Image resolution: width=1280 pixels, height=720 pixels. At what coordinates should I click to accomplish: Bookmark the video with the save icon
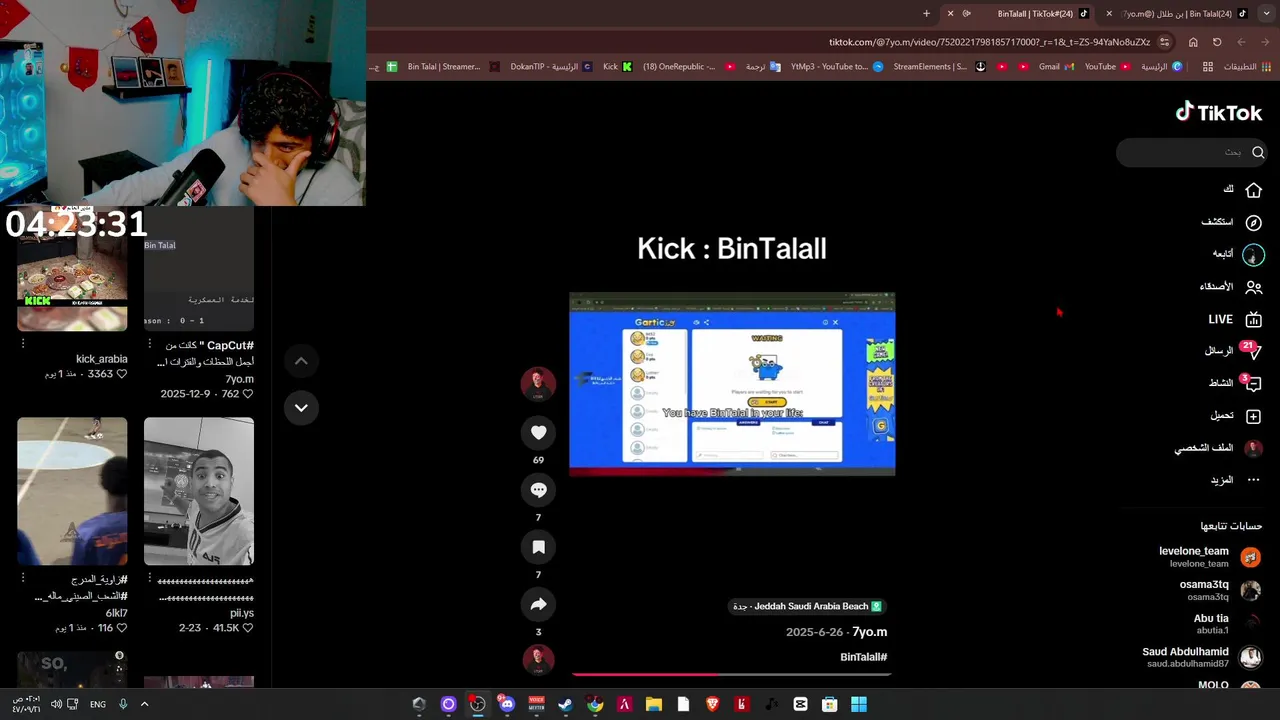(x=538, y=547)
